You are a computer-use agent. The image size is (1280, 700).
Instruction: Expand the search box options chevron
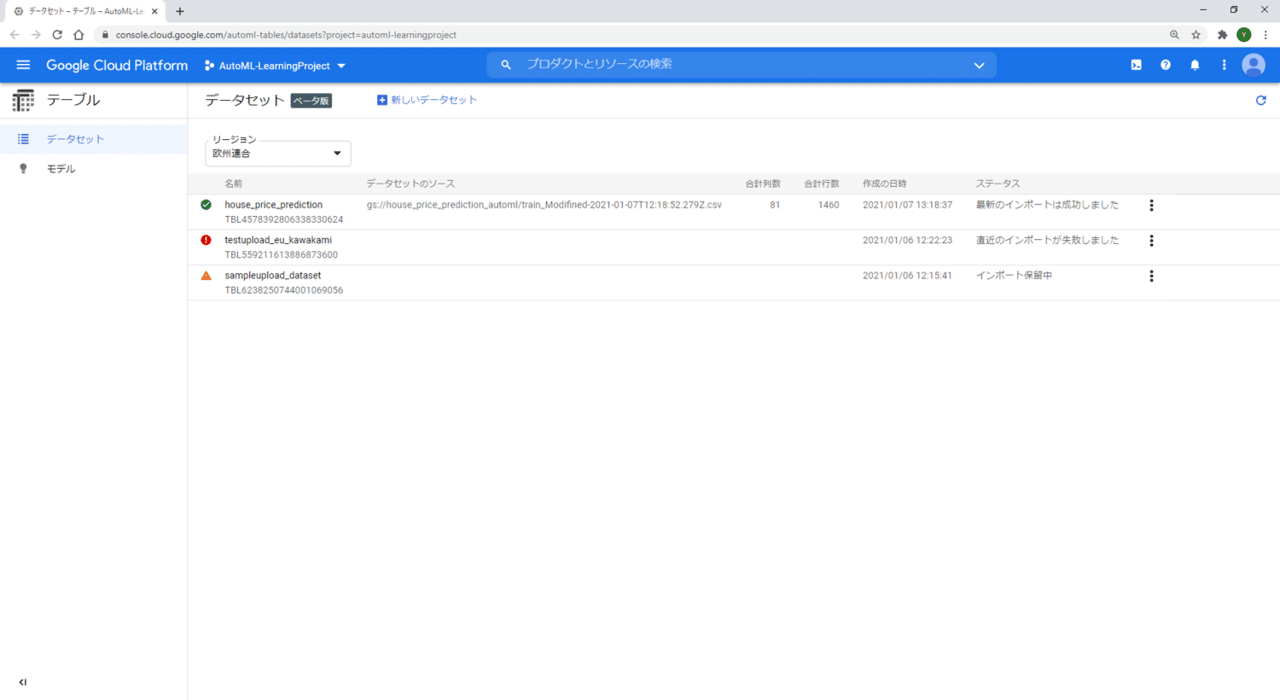pos(979,64)
